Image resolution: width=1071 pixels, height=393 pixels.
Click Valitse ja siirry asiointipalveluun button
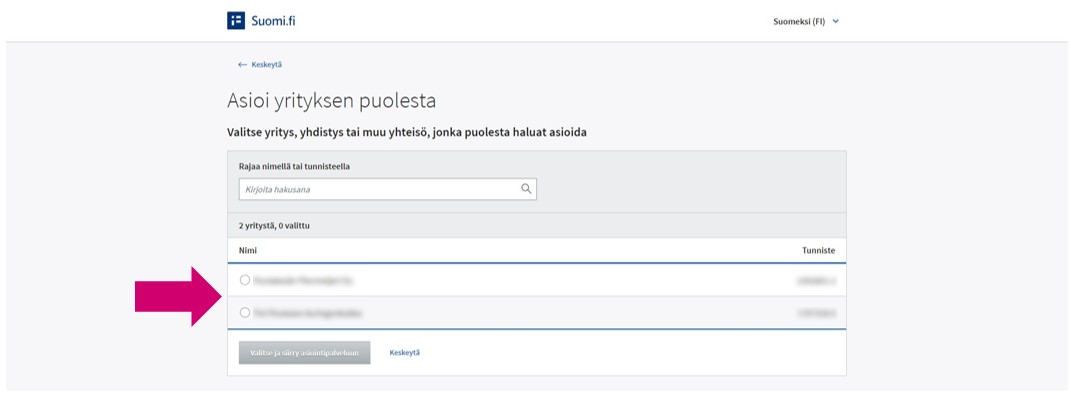click(x=305, y=353)
